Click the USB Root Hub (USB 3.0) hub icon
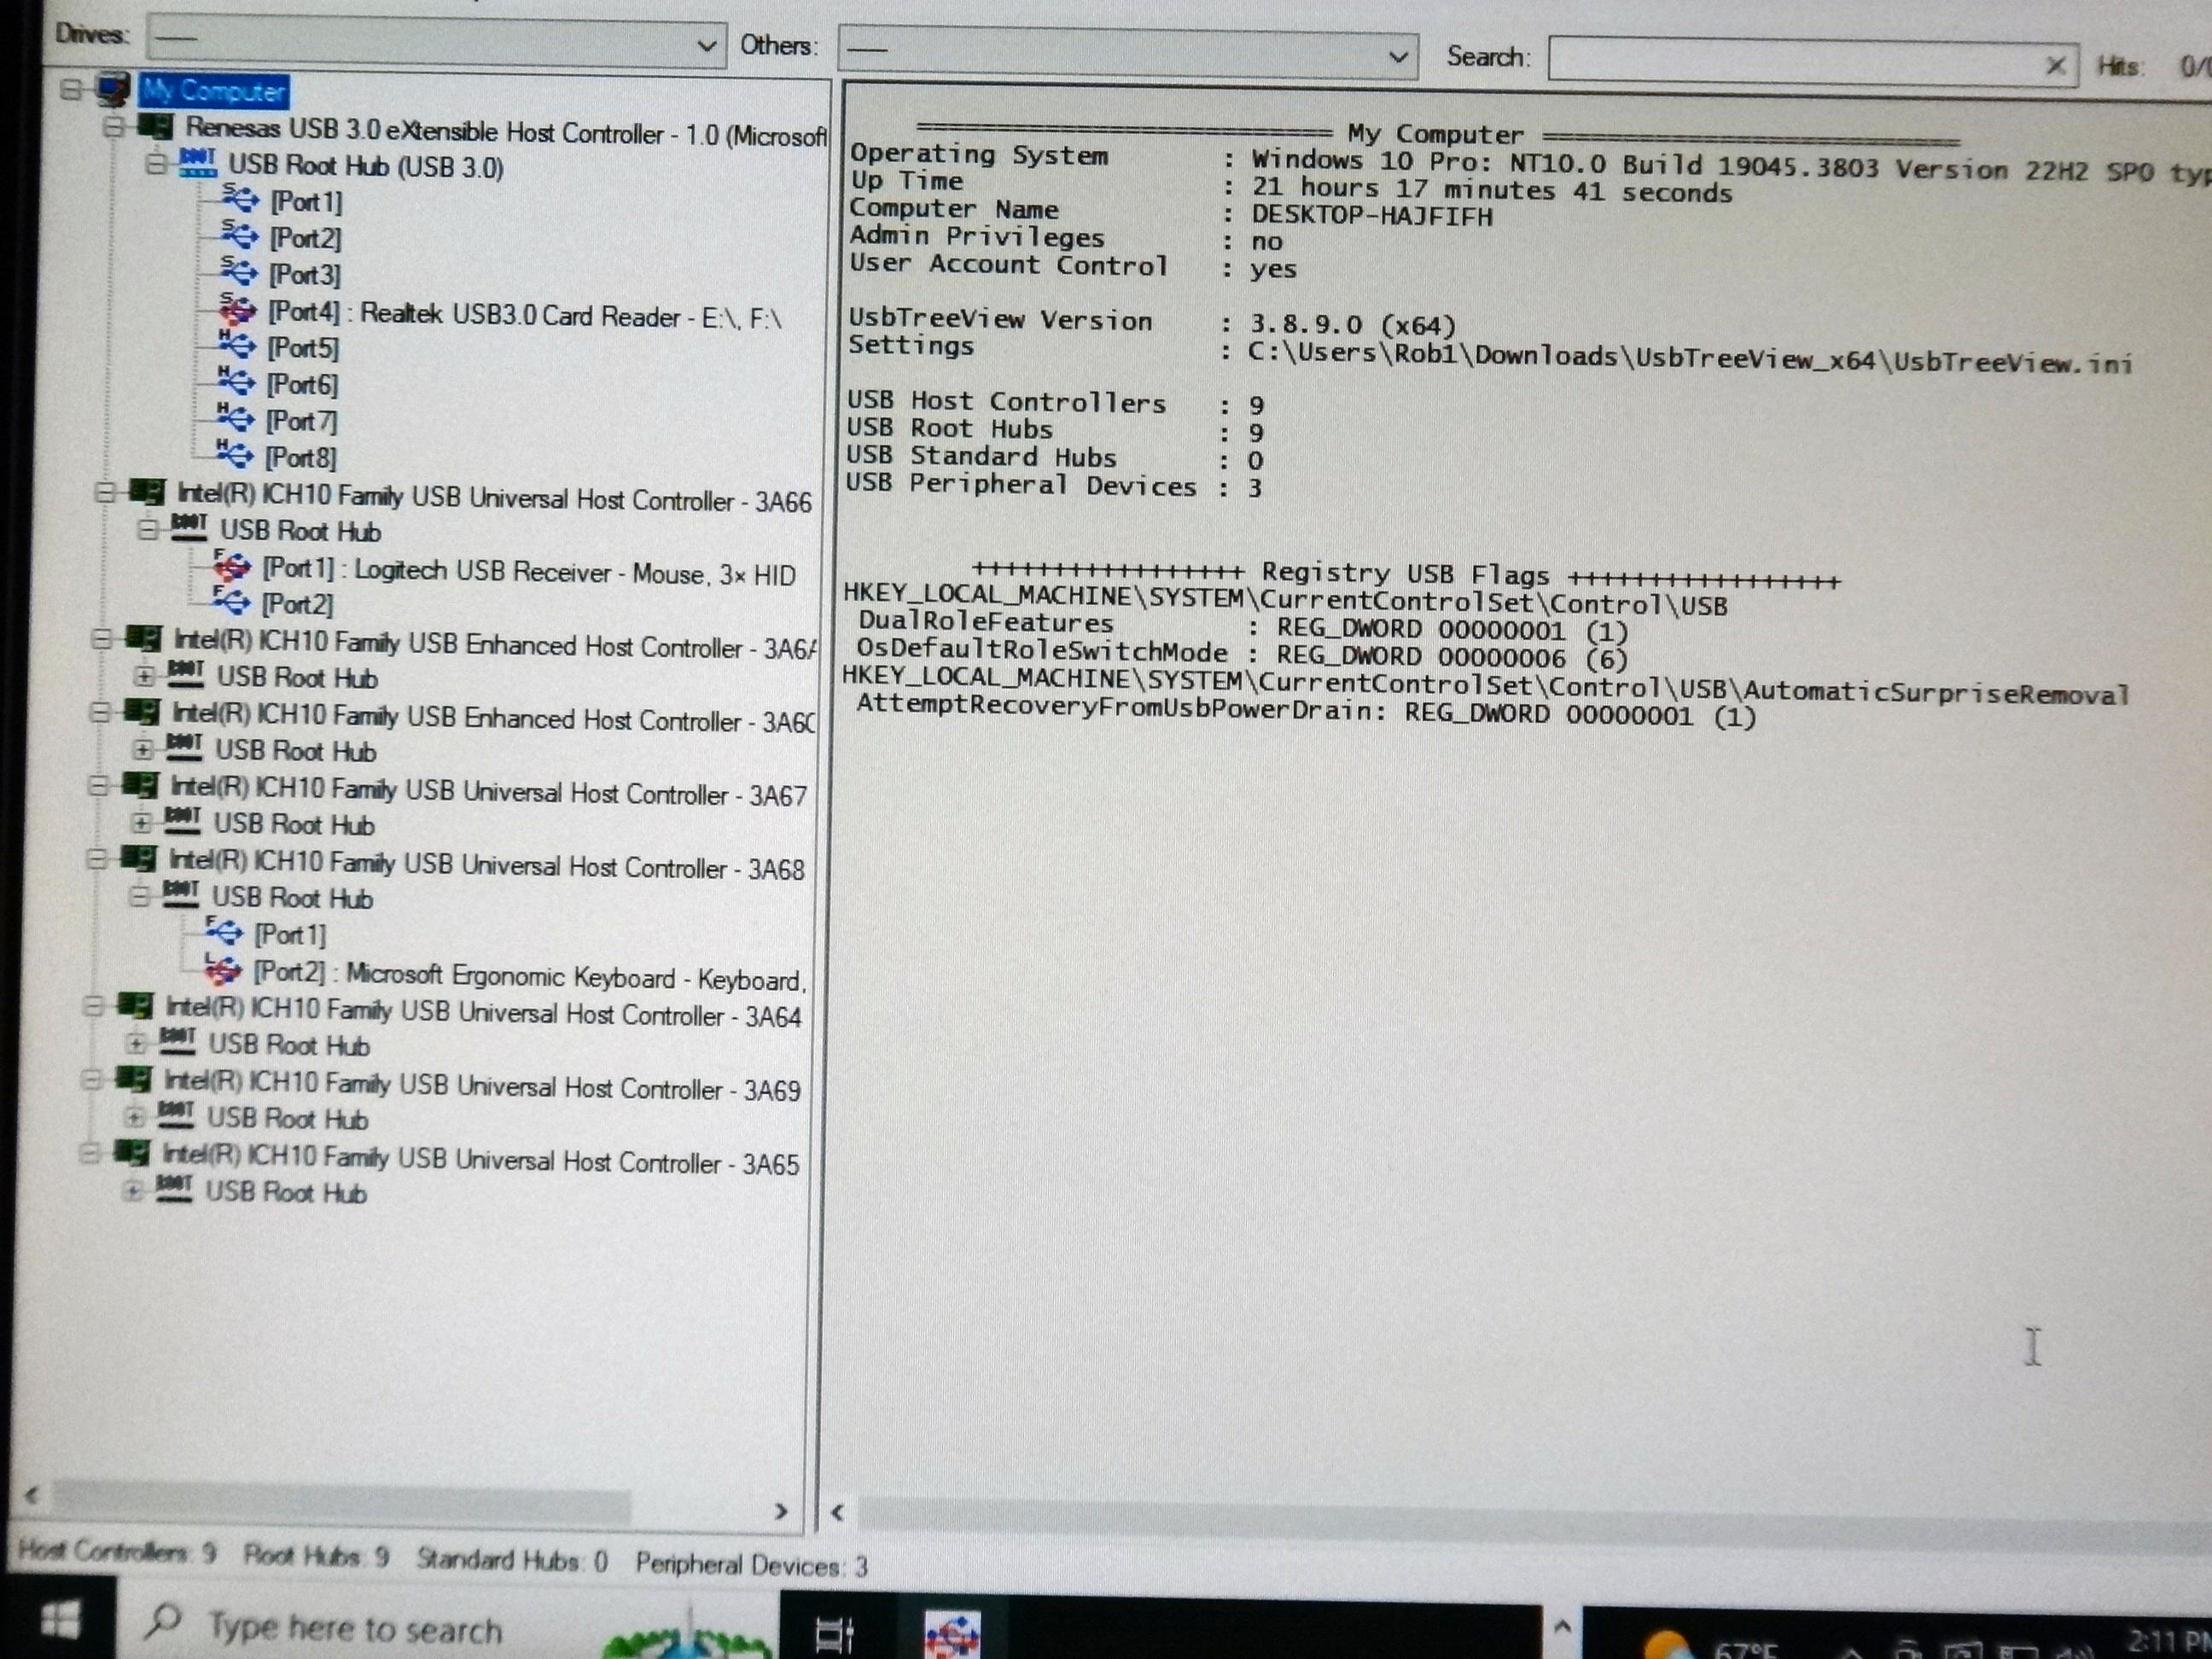The width and height of the screenshot is (2212, 1659). click(x=197, y=163)
